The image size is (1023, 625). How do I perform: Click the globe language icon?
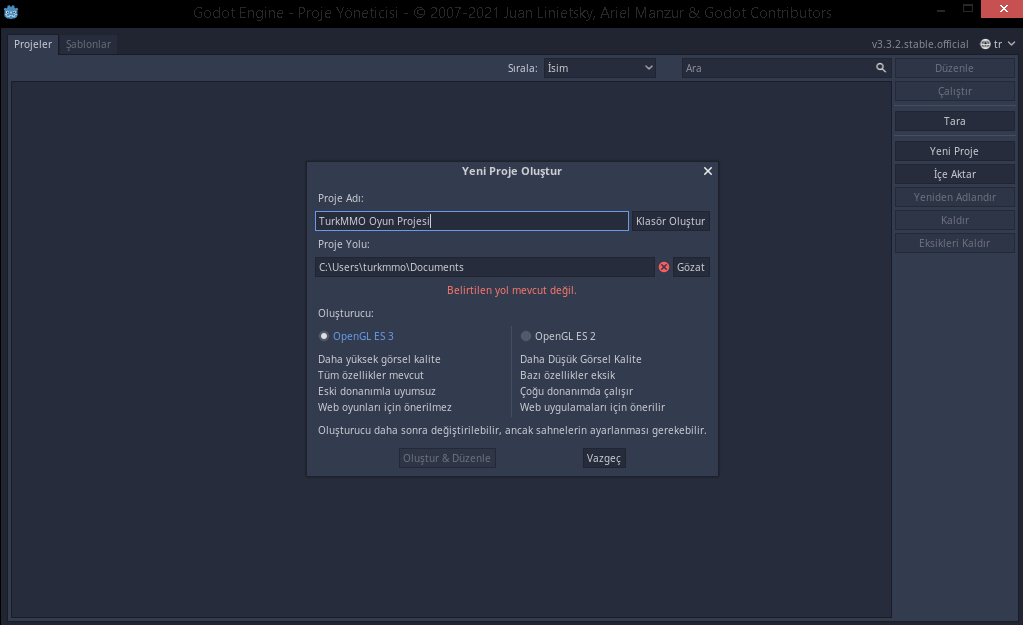click(985, 44)
